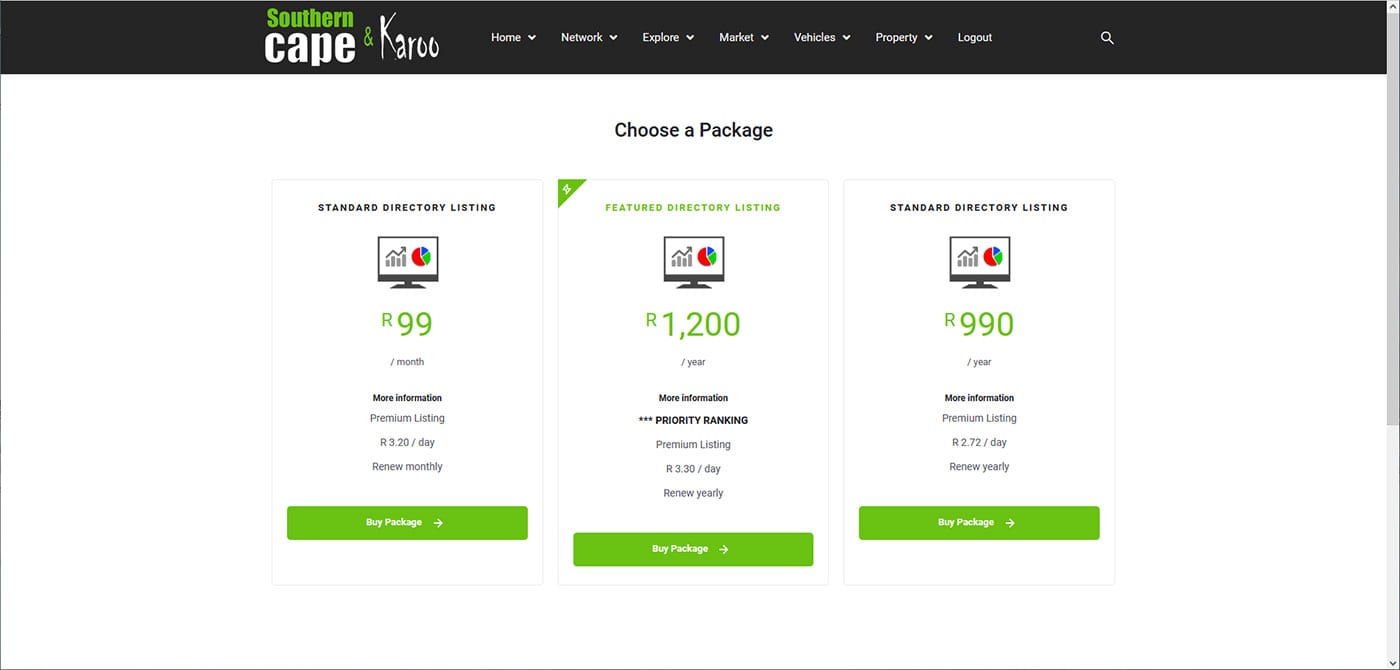Click the arrow on the R99 Buy Package button
The height and width of the screenshot is (670, 1400).
click(x=438, y=523)
